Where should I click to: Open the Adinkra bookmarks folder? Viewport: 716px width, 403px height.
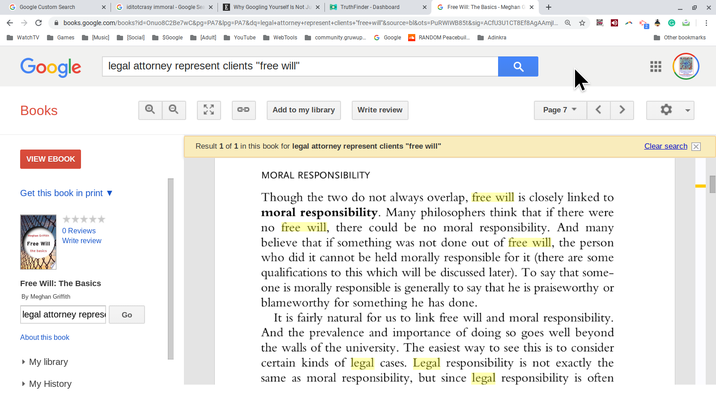(x=492, y=37)
